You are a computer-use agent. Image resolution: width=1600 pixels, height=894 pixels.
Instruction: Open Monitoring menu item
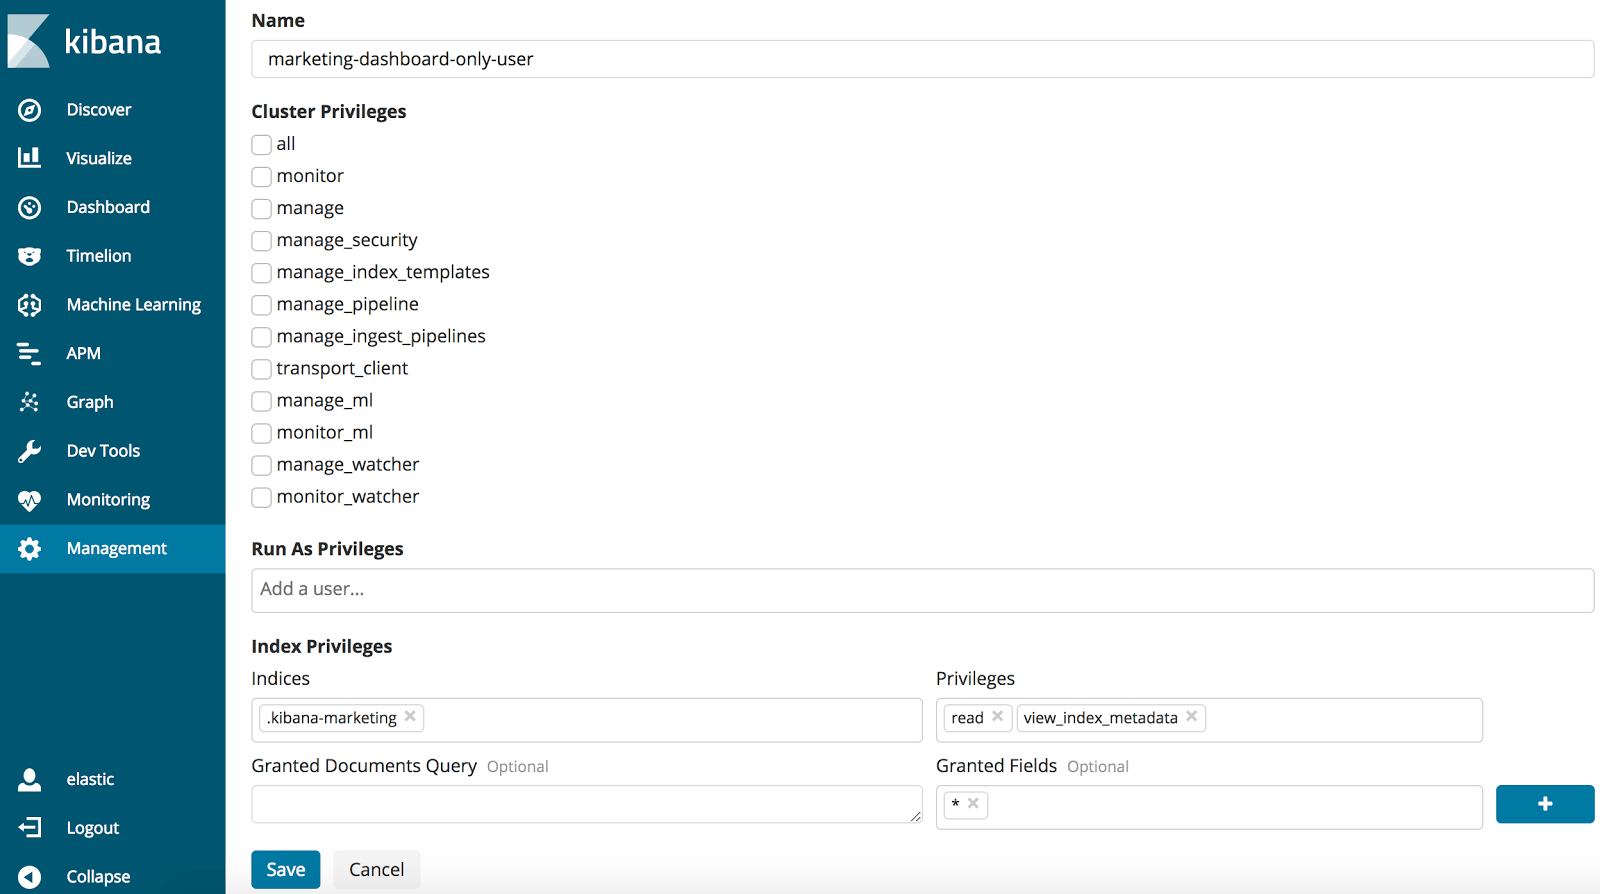pyautogui.click(x=108, y=500)
